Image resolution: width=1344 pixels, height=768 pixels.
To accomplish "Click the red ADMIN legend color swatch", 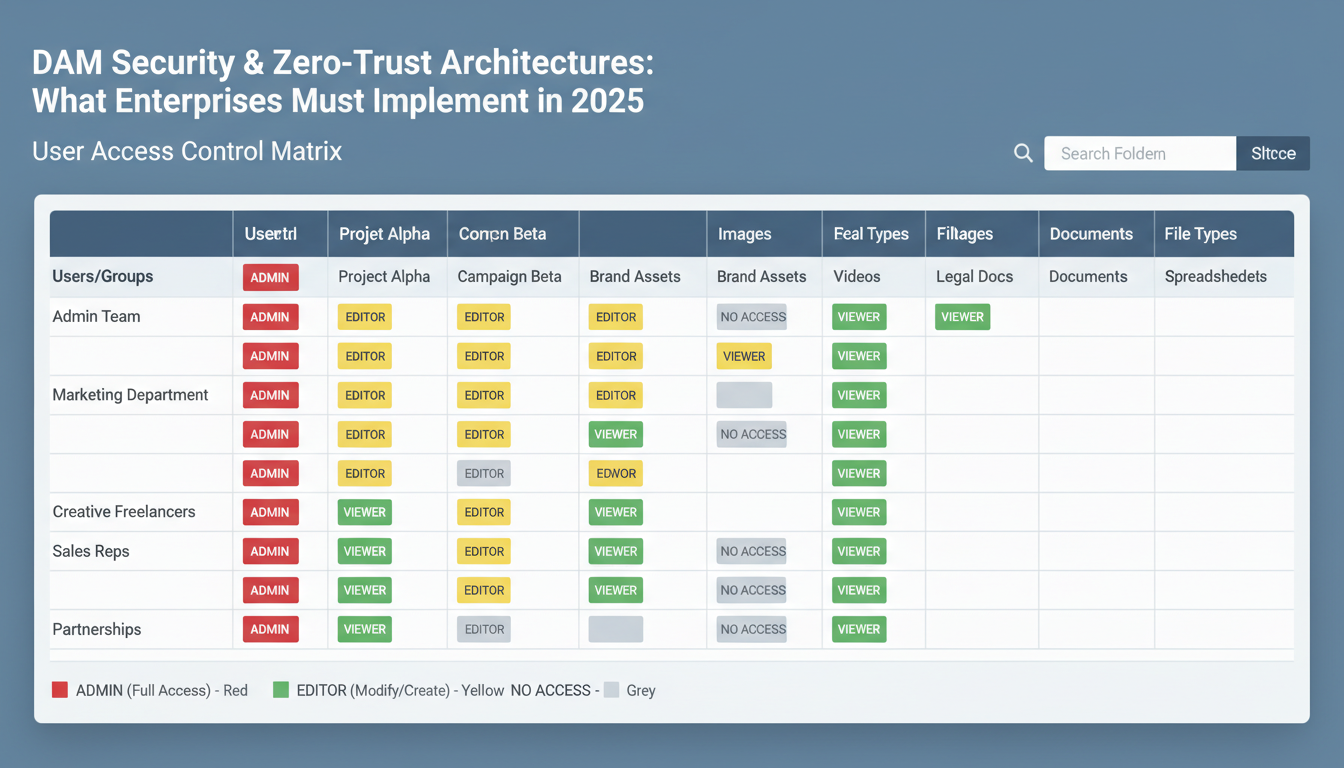I will (59, 690).
